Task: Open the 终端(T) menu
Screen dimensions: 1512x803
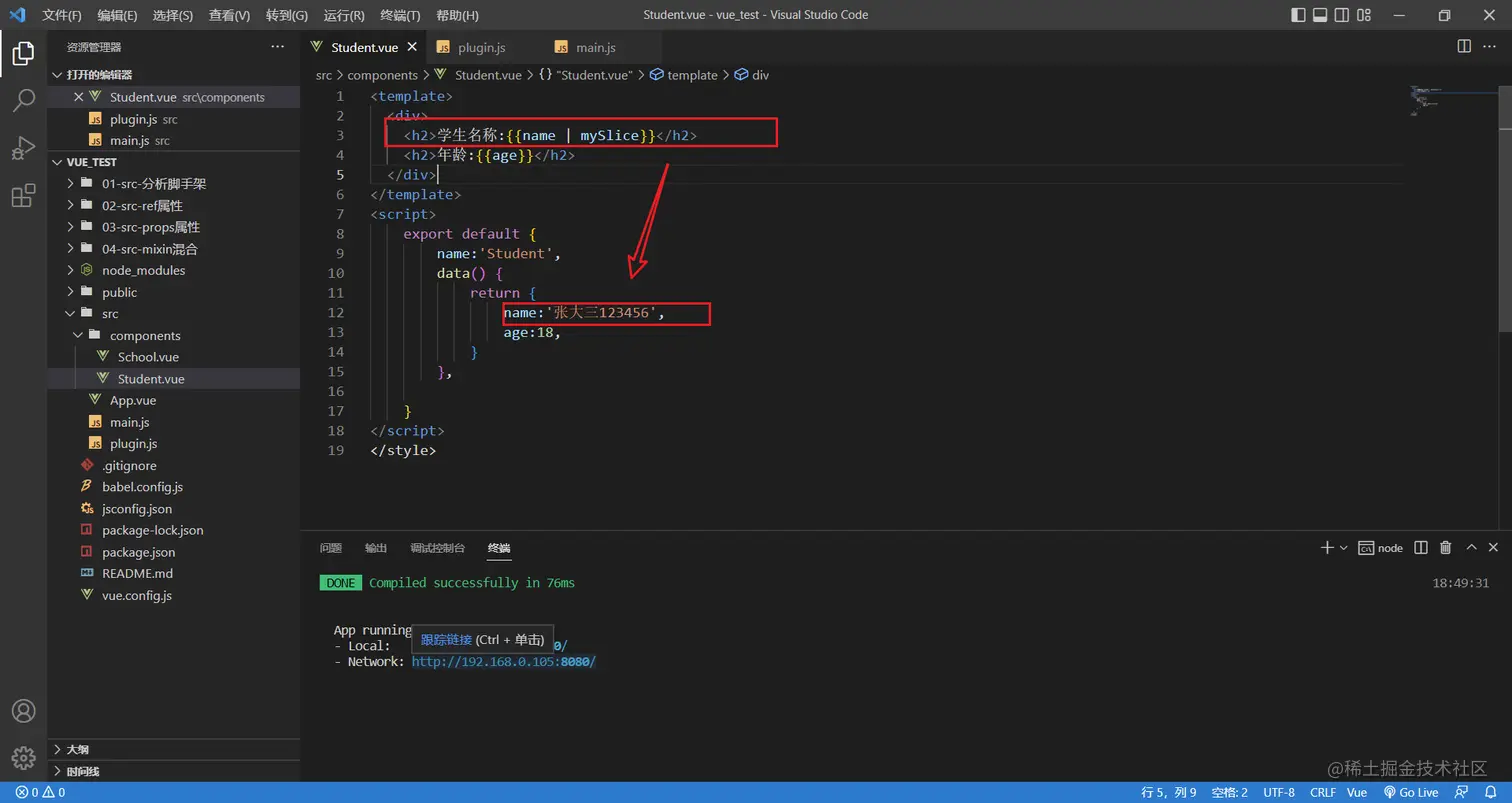Action: coord(401,15)
